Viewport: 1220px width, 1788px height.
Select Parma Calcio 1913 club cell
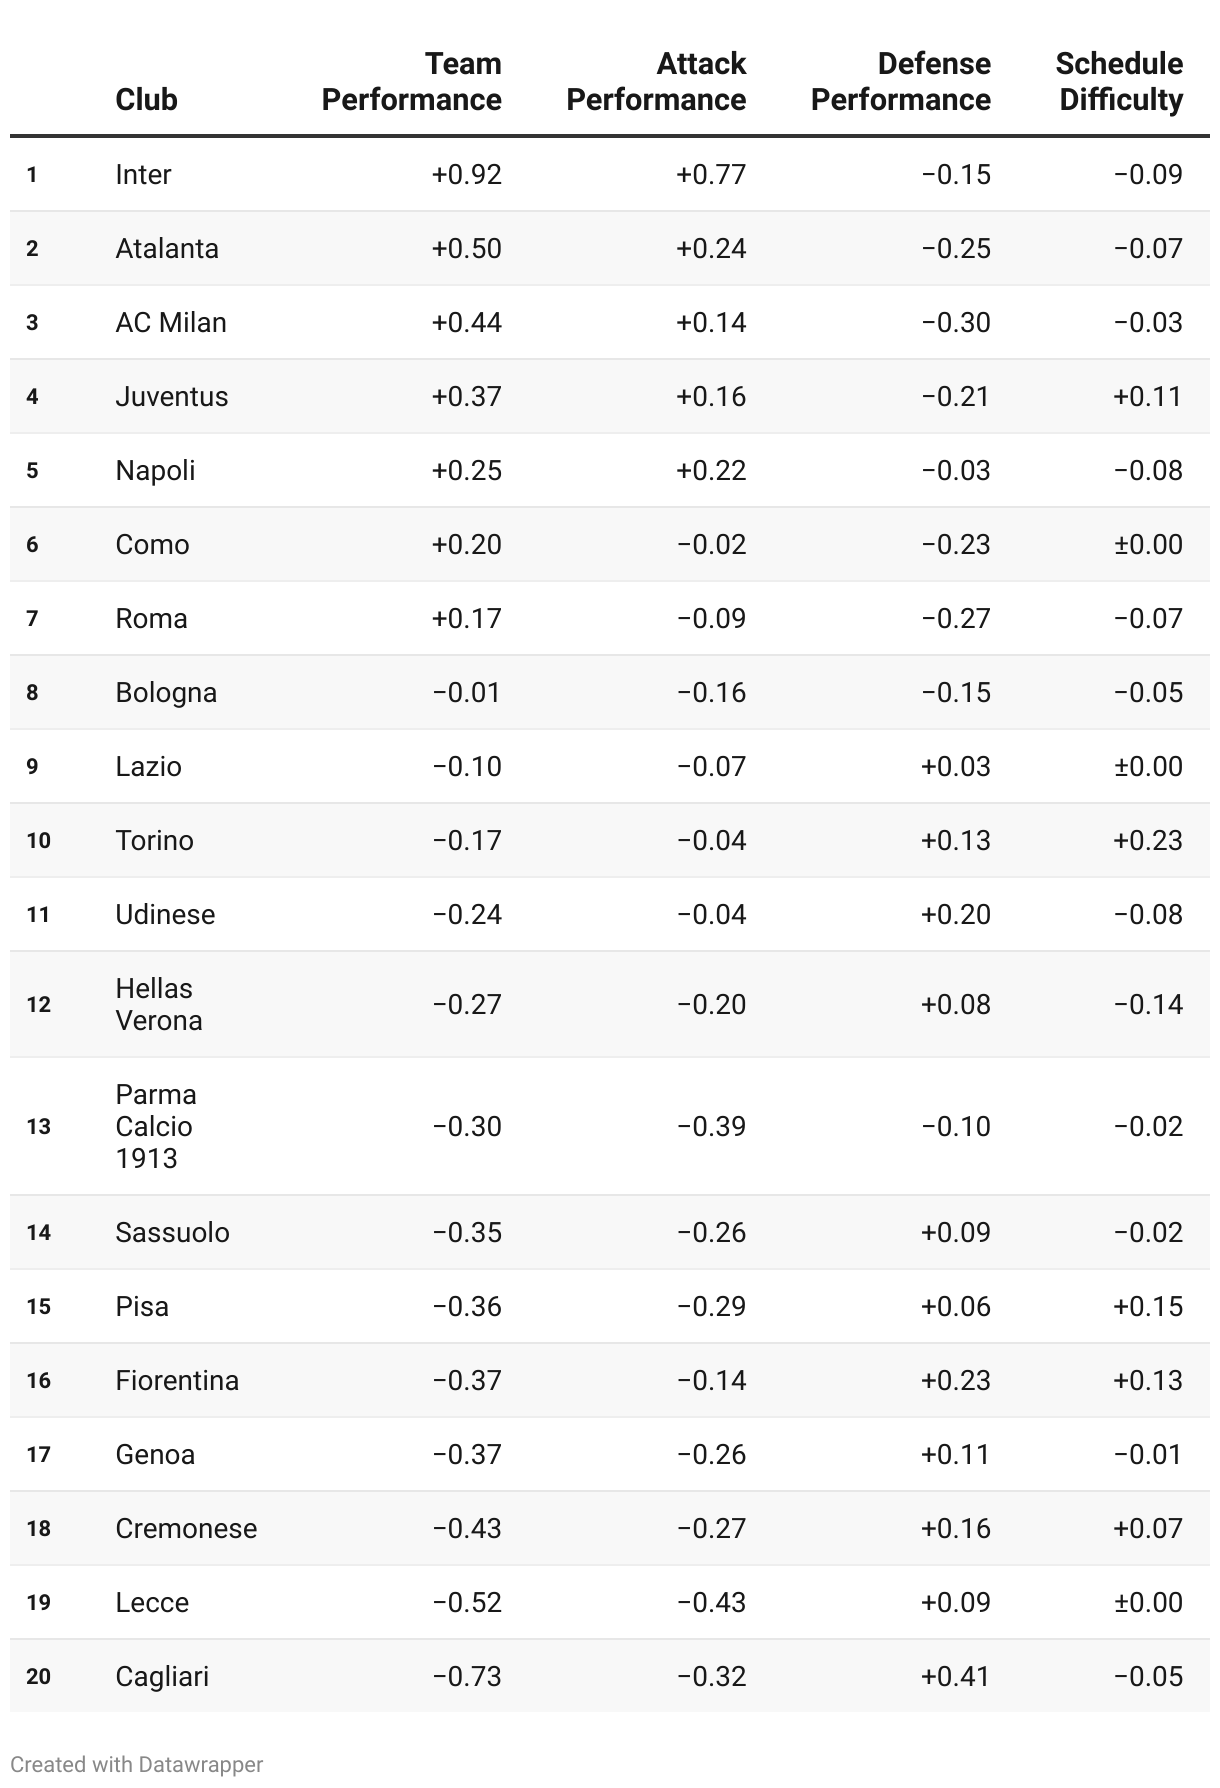coord(156,1126)
